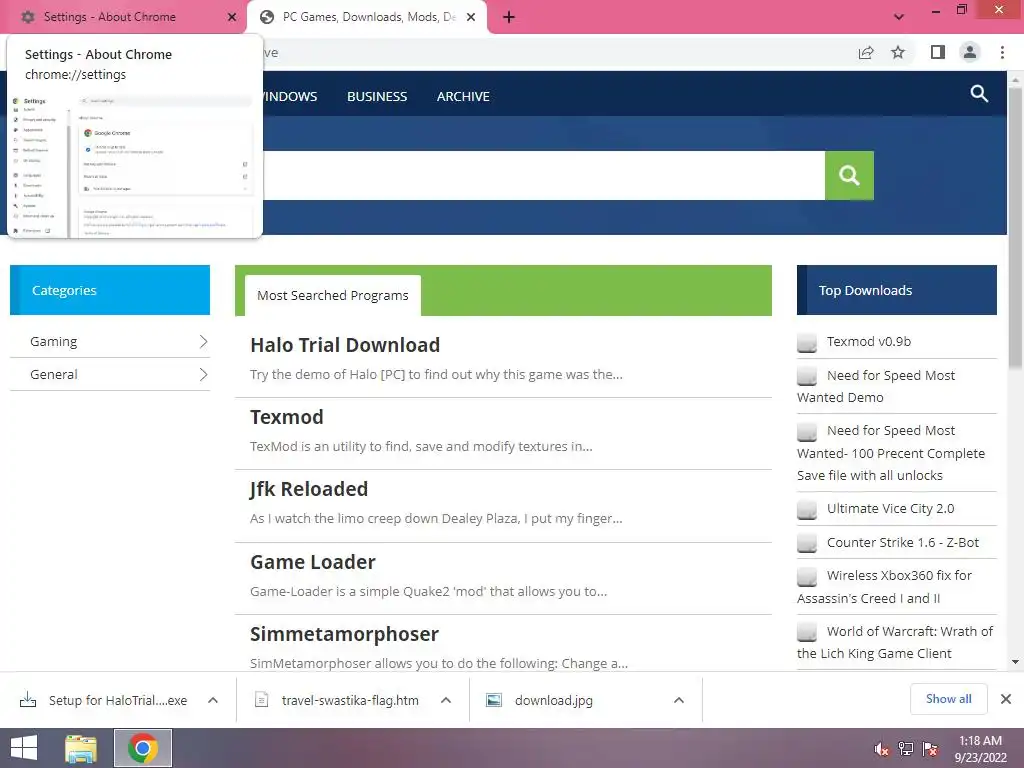The image size is (1024, 768).
Task: Close the PC Games tab
Action: point(471,18)
